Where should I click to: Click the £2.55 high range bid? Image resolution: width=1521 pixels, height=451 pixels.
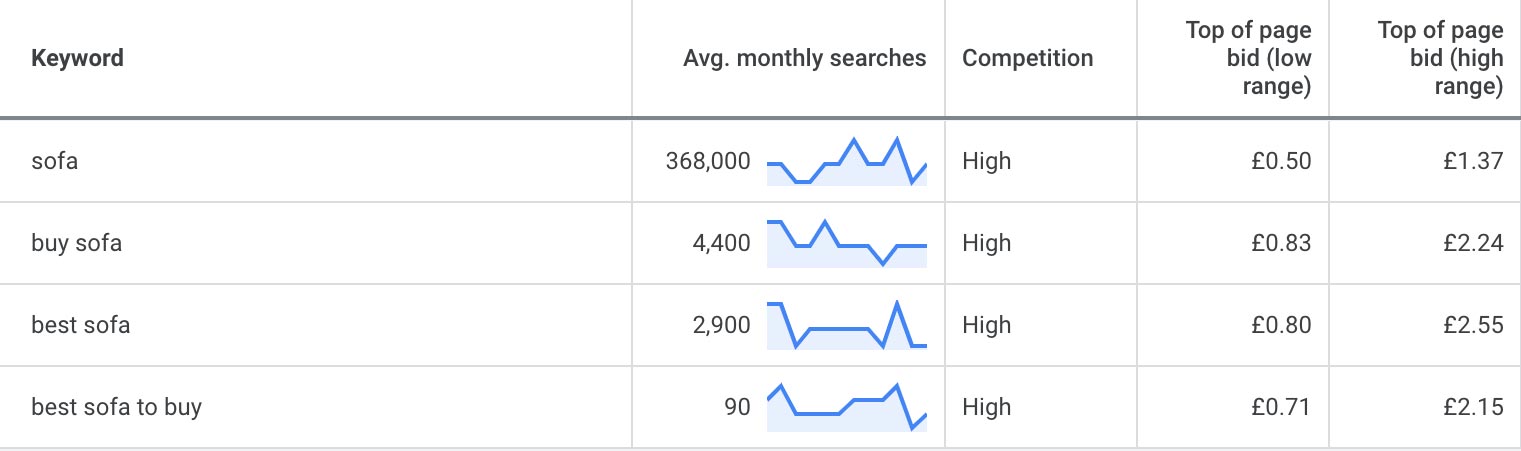pos(1473,325)
